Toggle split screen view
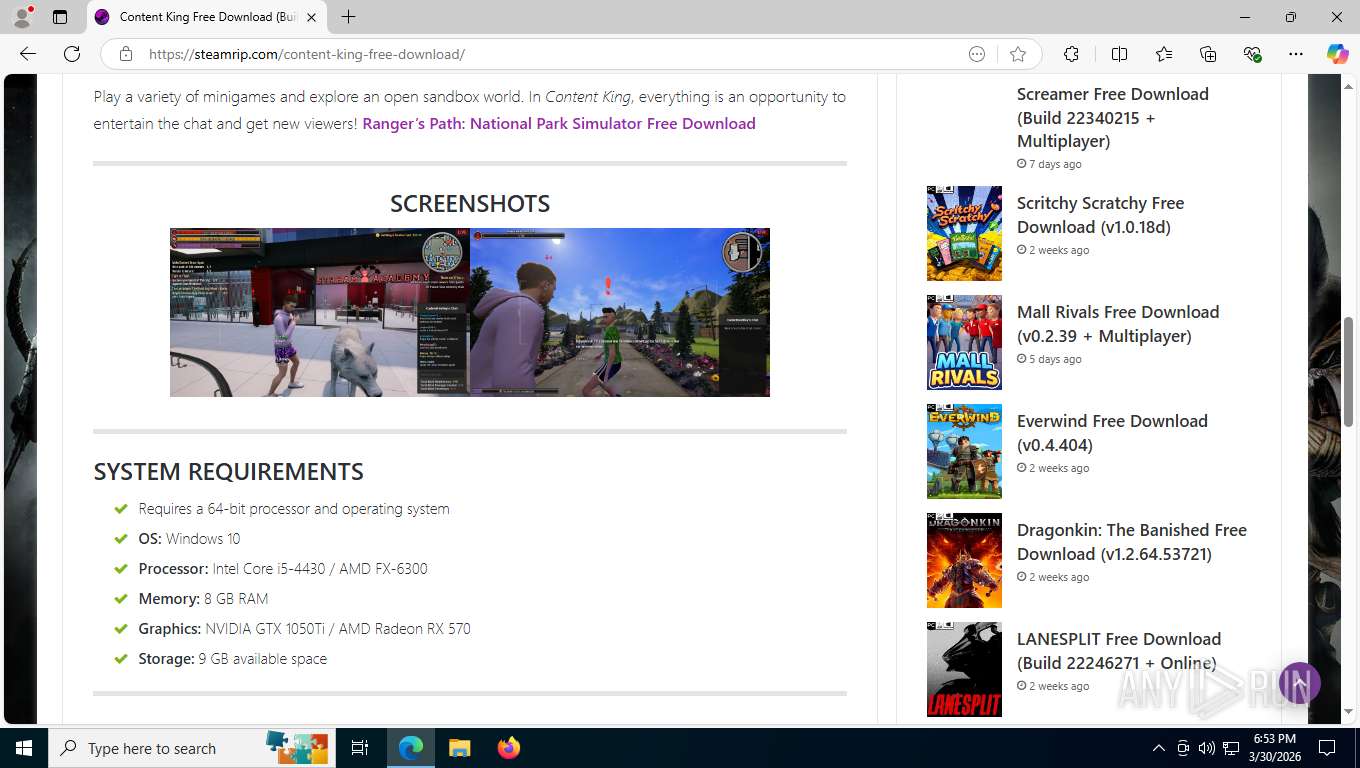The width and height of the screenshot is (1360, 768). point(1119,54)
